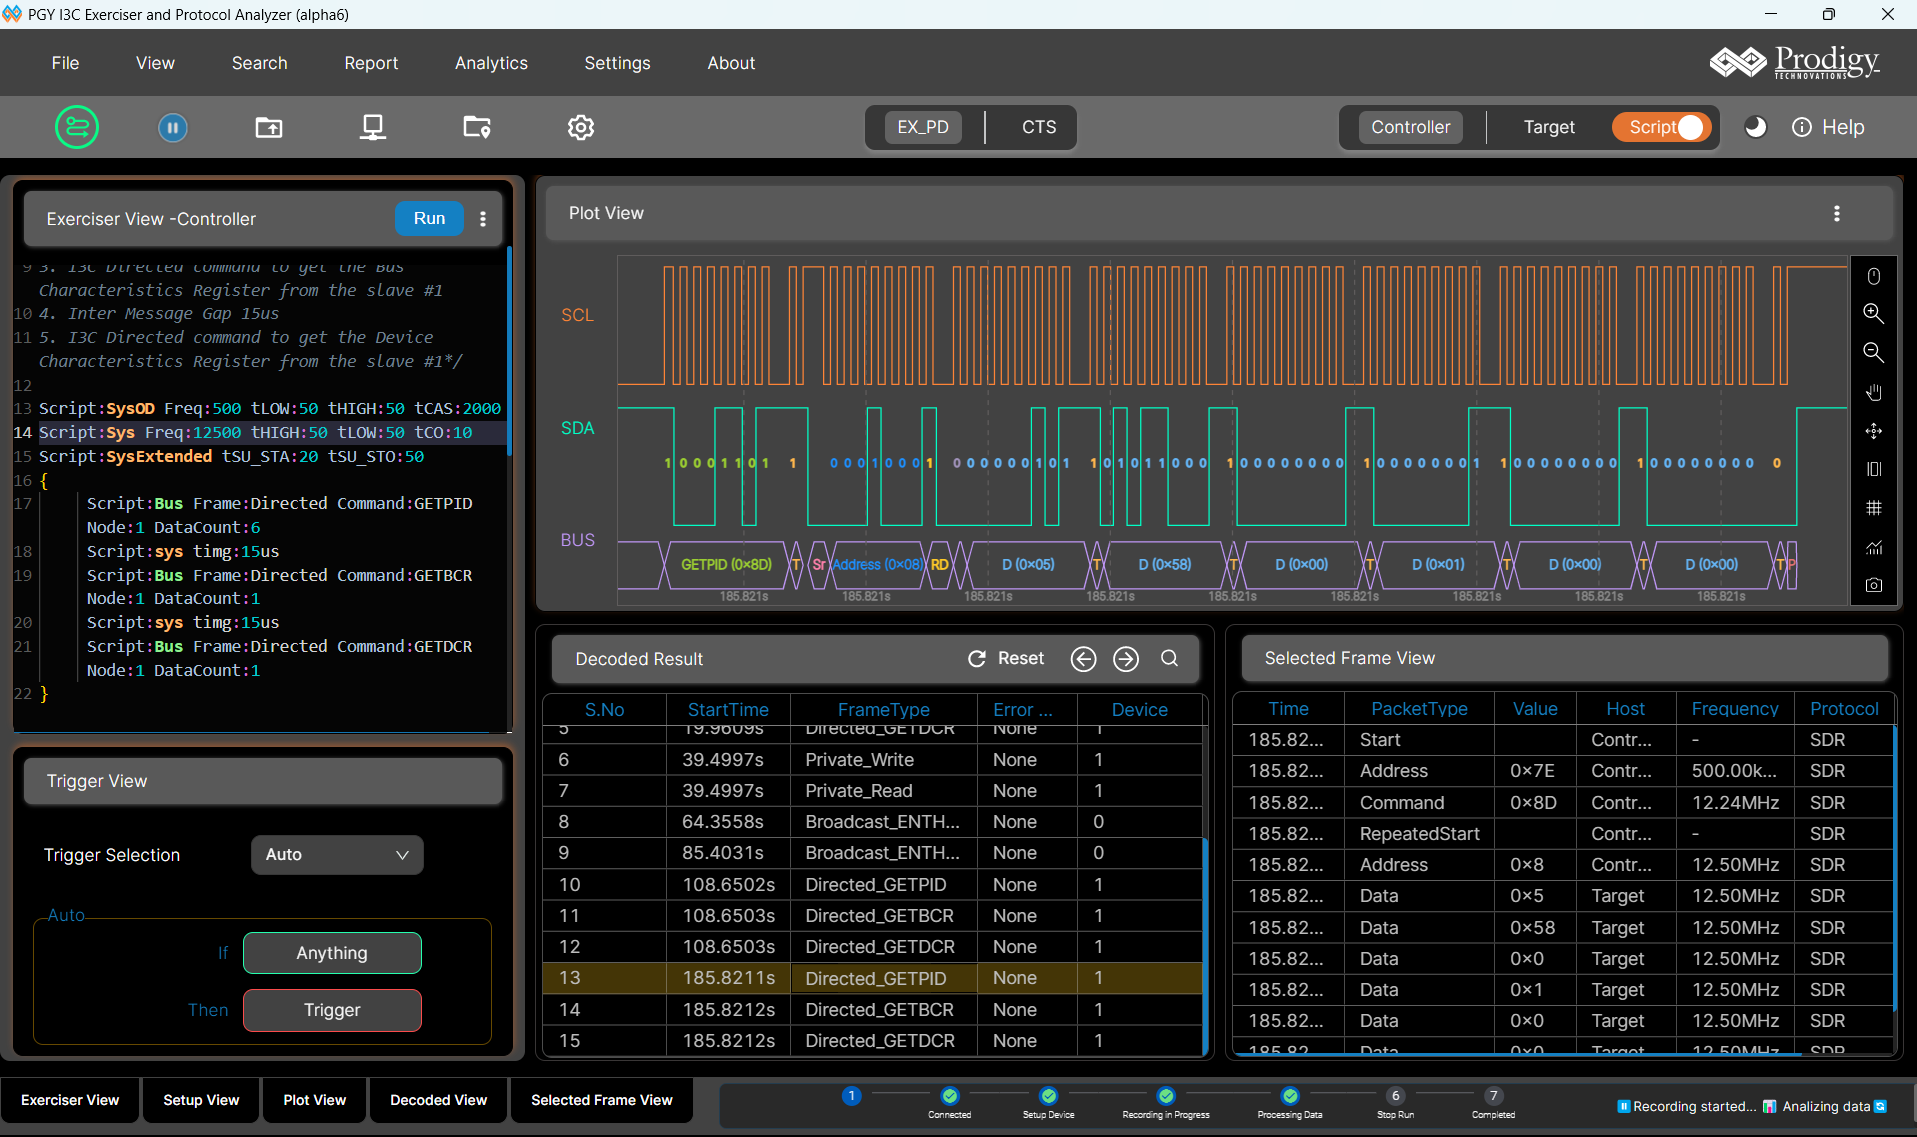Switch to Target mode
Viewport: 1917px width, 1137px height.
tap(1548, 127)
